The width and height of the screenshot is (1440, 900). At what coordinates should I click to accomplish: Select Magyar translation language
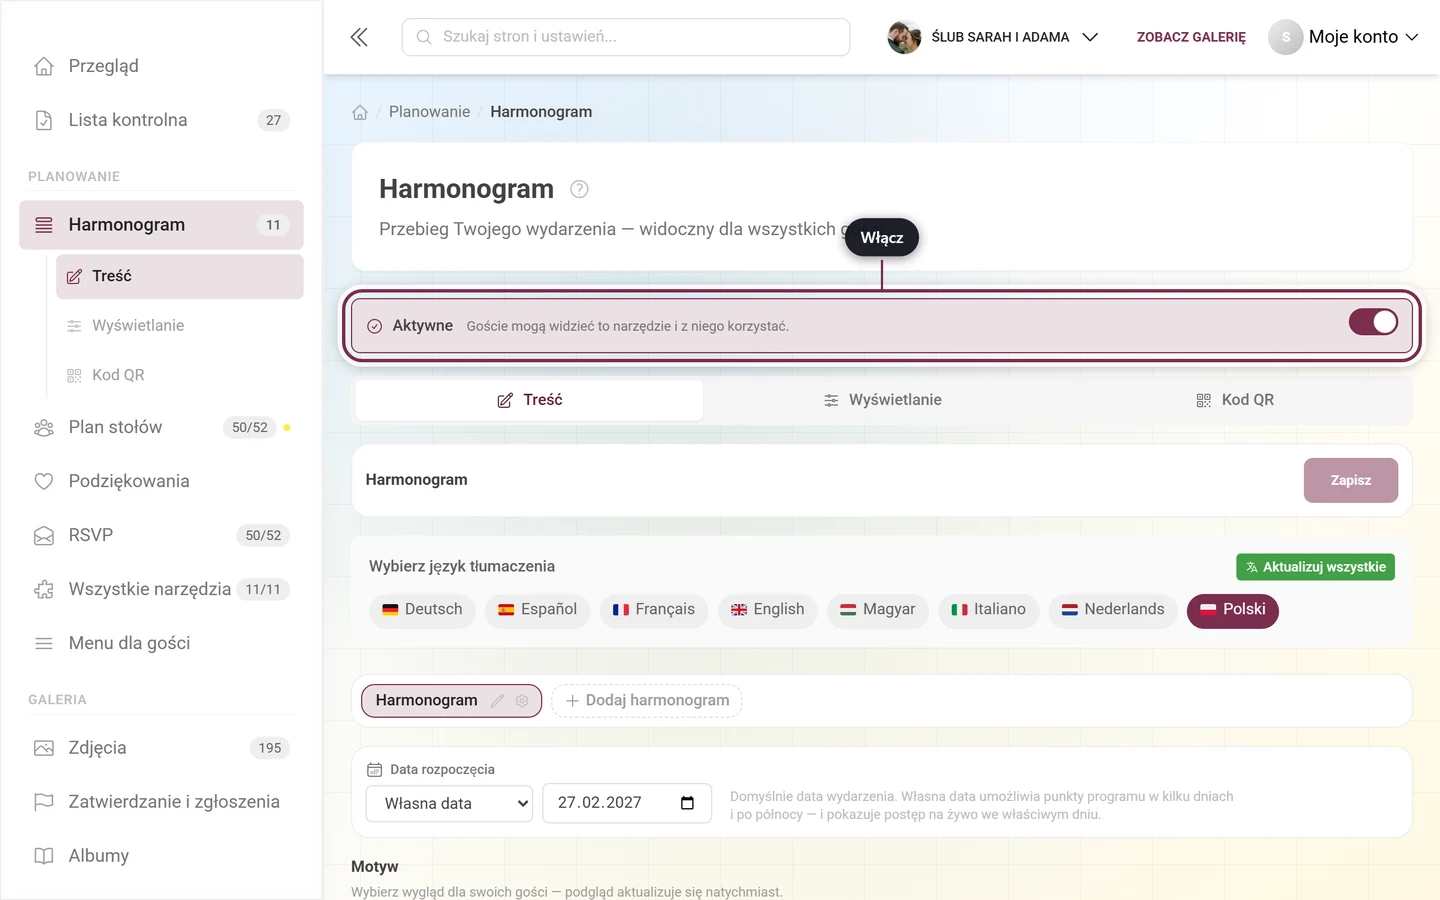click(878, 610)
